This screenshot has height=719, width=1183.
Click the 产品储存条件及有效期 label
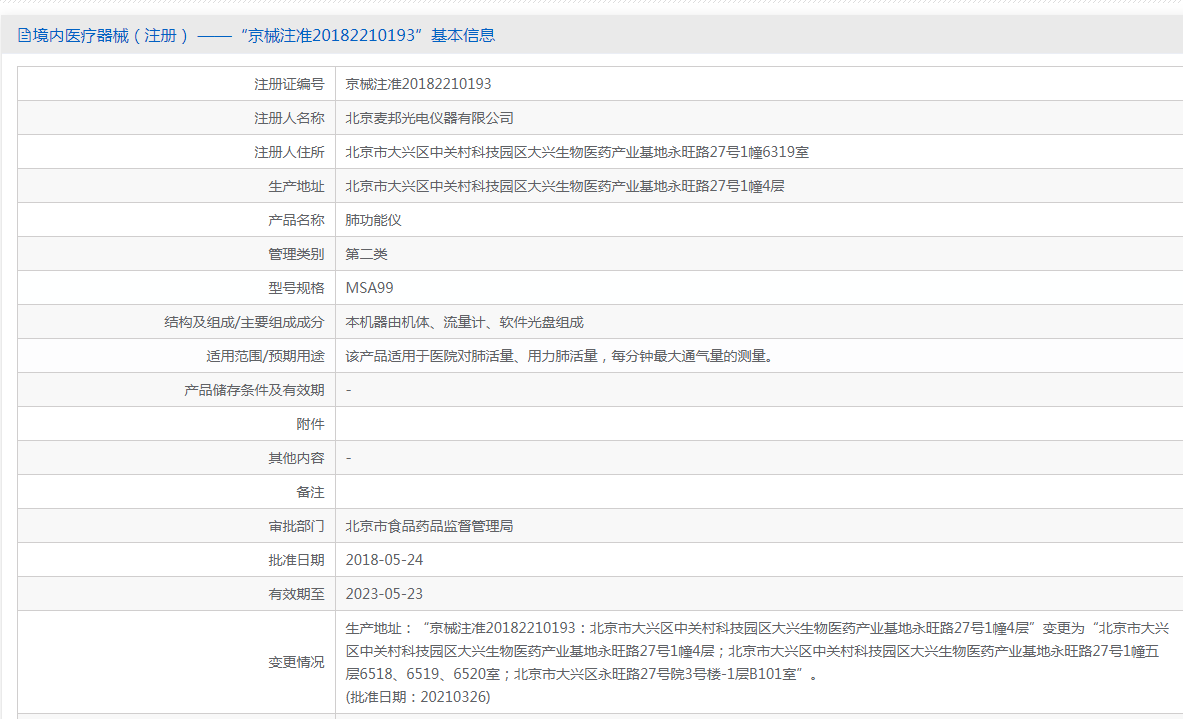[254, 390]
